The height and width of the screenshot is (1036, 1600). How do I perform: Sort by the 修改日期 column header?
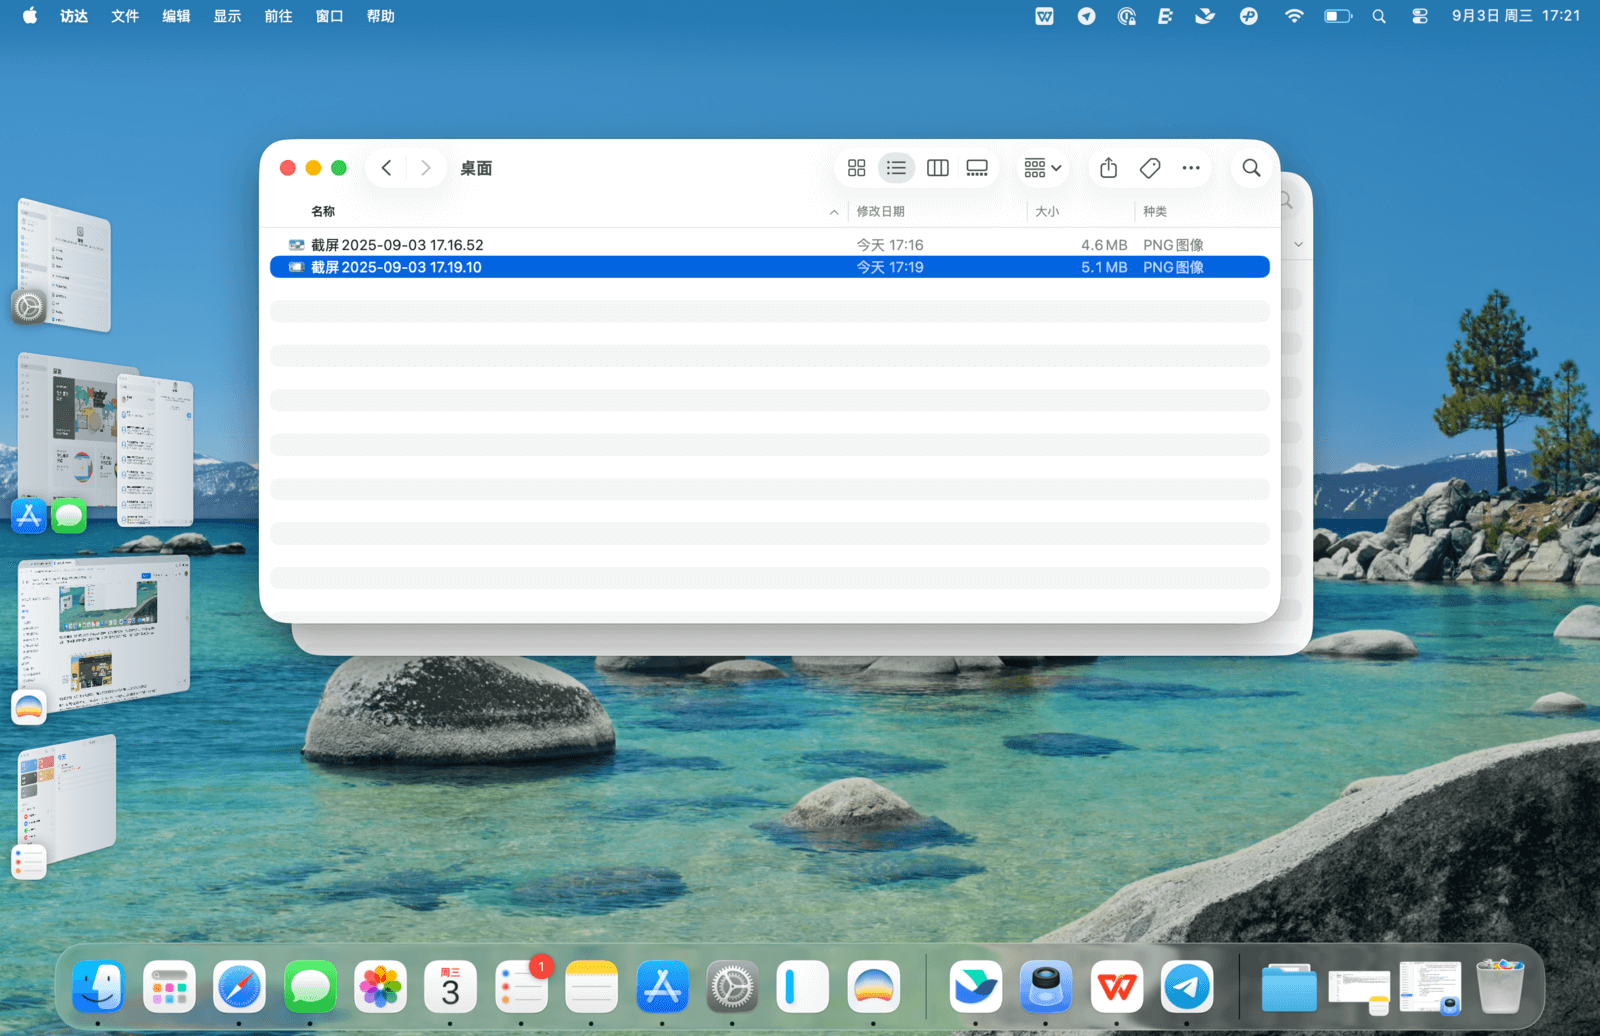pyautogui.click(x=880, y=211)
